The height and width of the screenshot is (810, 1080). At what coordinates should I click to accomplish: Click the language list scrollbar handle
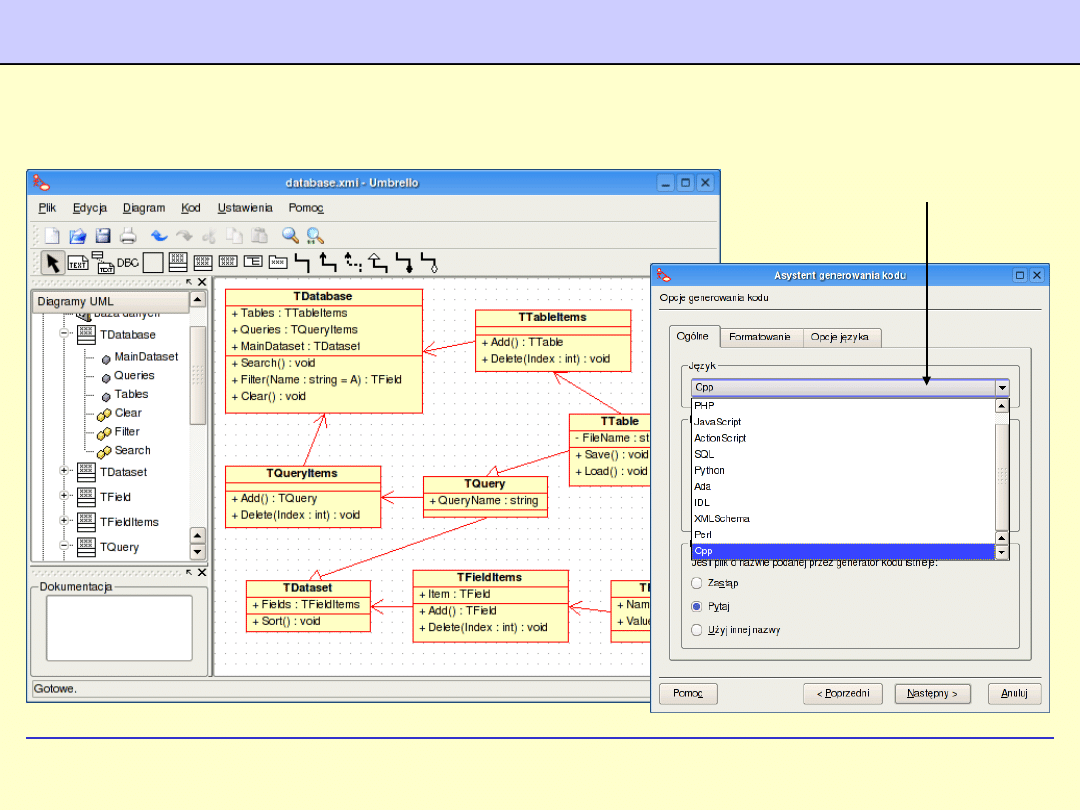point(1001,475)
